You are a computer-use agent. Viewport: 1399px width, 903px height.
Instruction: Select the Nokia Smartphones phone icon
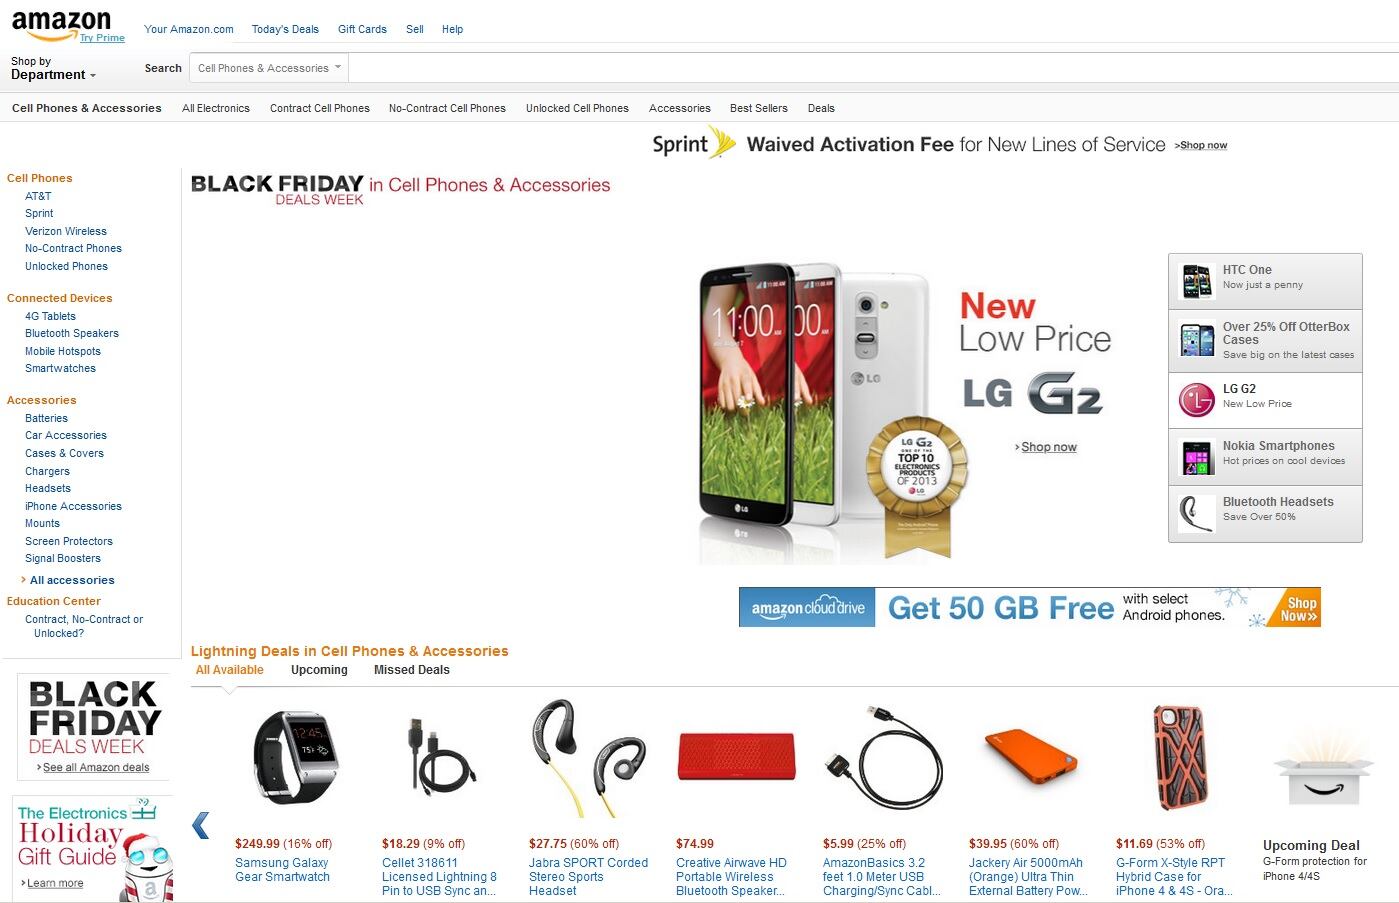1197,457
